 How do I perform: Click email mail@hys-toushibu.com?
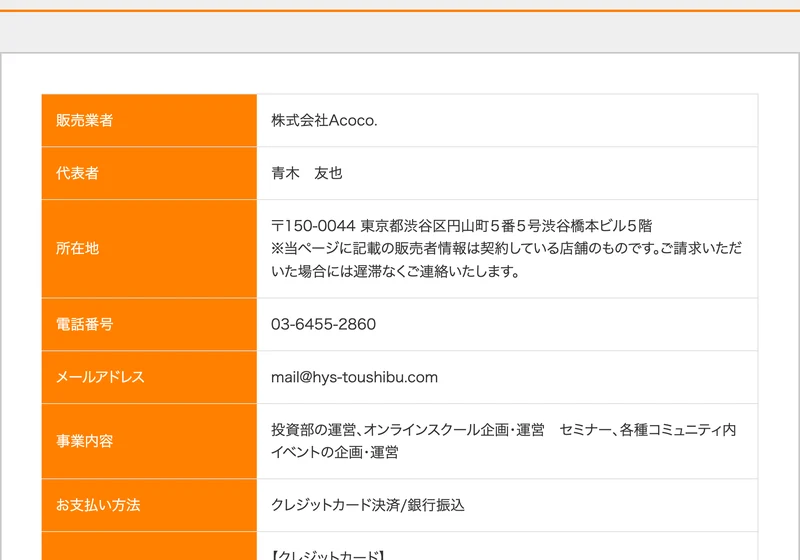[x=354, y=377]
